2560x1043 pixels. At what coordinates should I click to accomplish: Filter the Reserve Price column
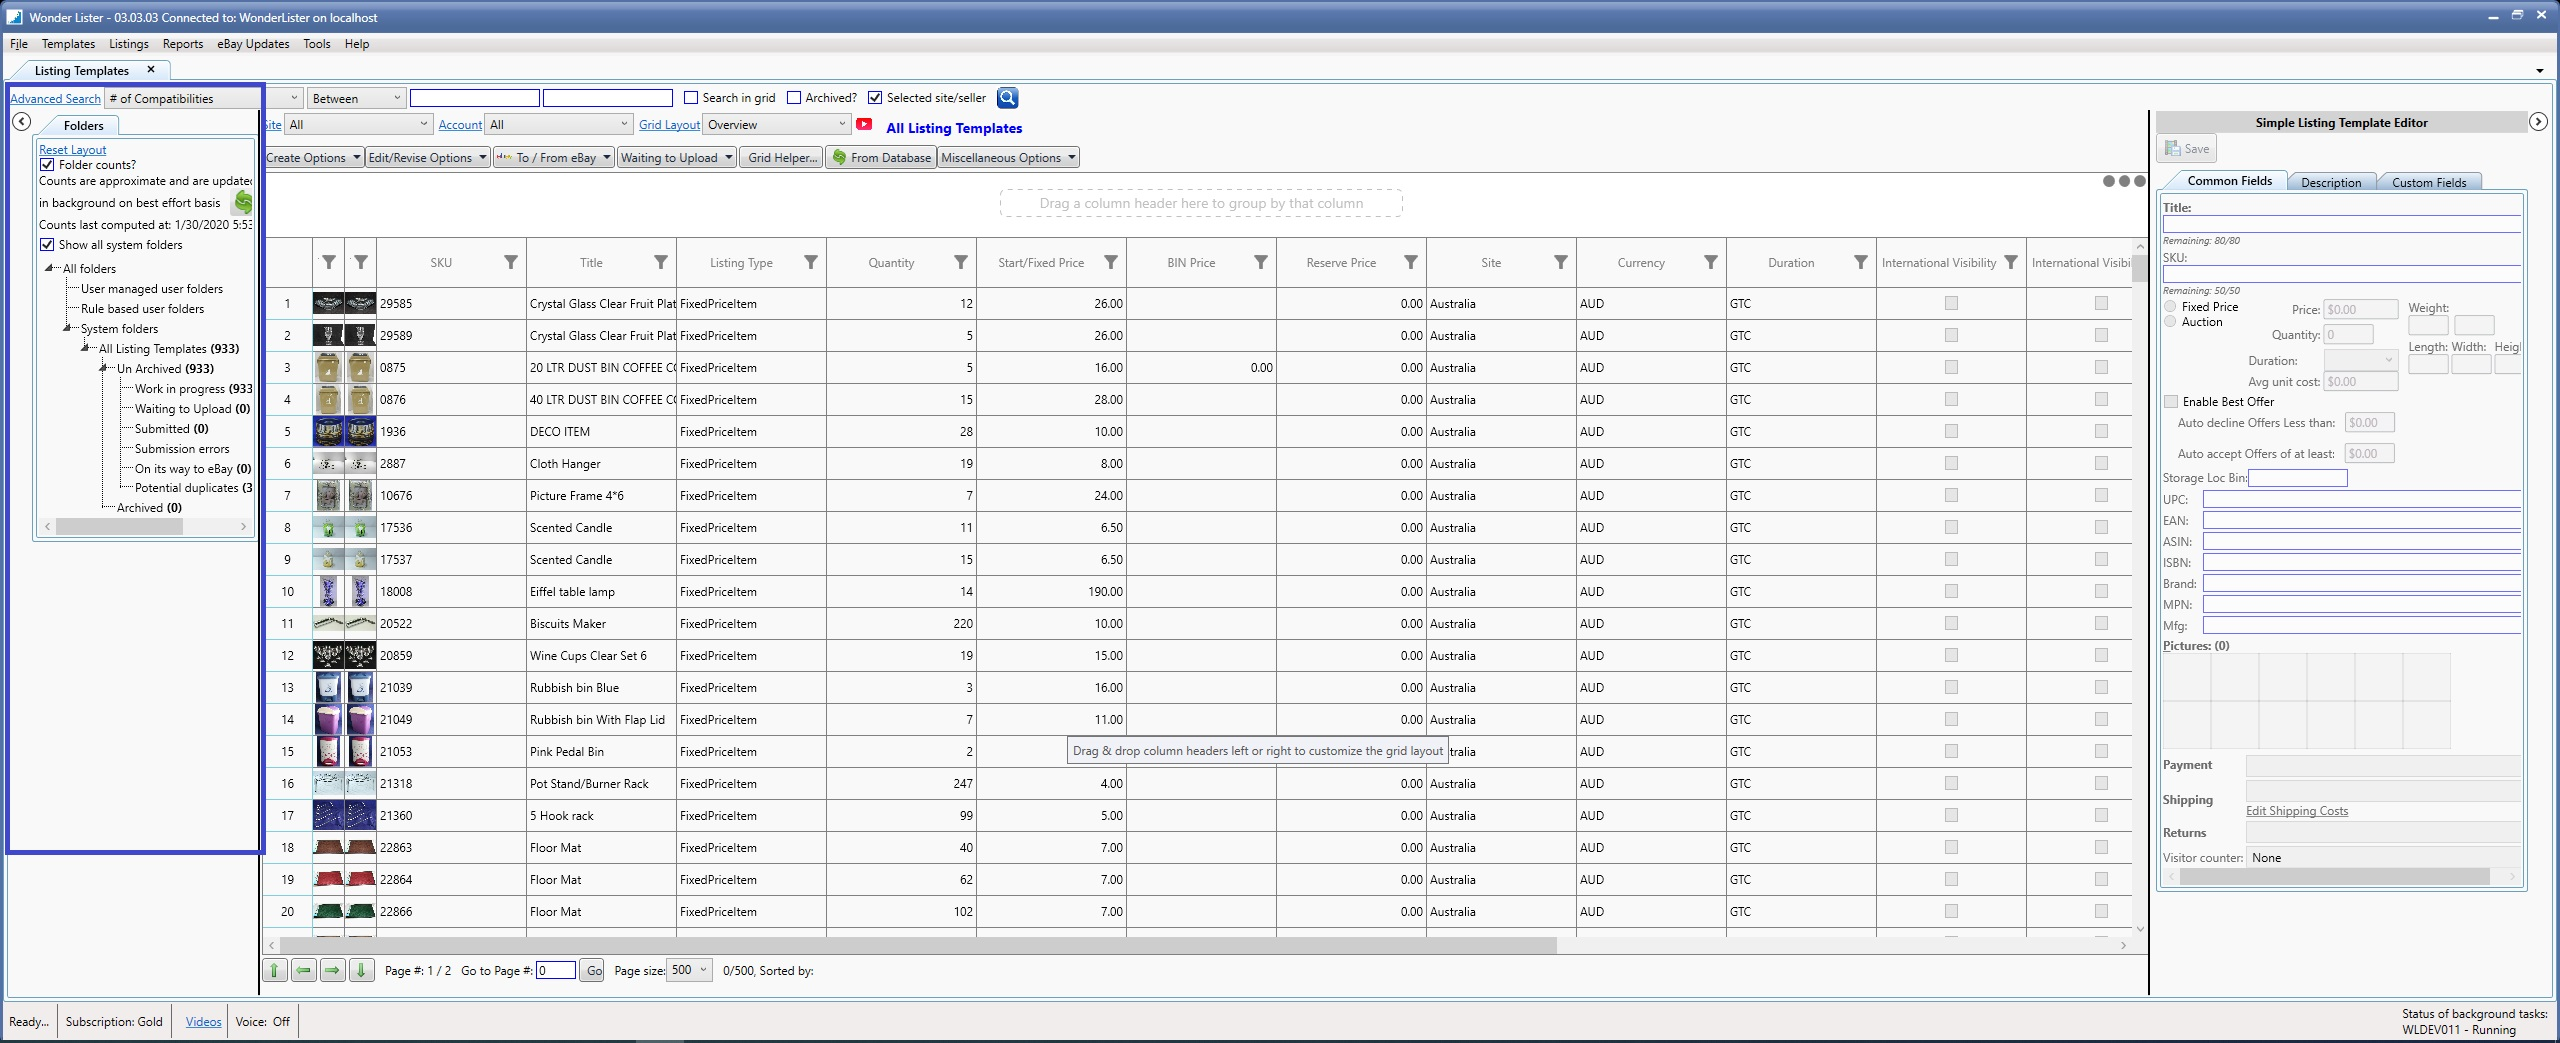tap(1411, 263)
